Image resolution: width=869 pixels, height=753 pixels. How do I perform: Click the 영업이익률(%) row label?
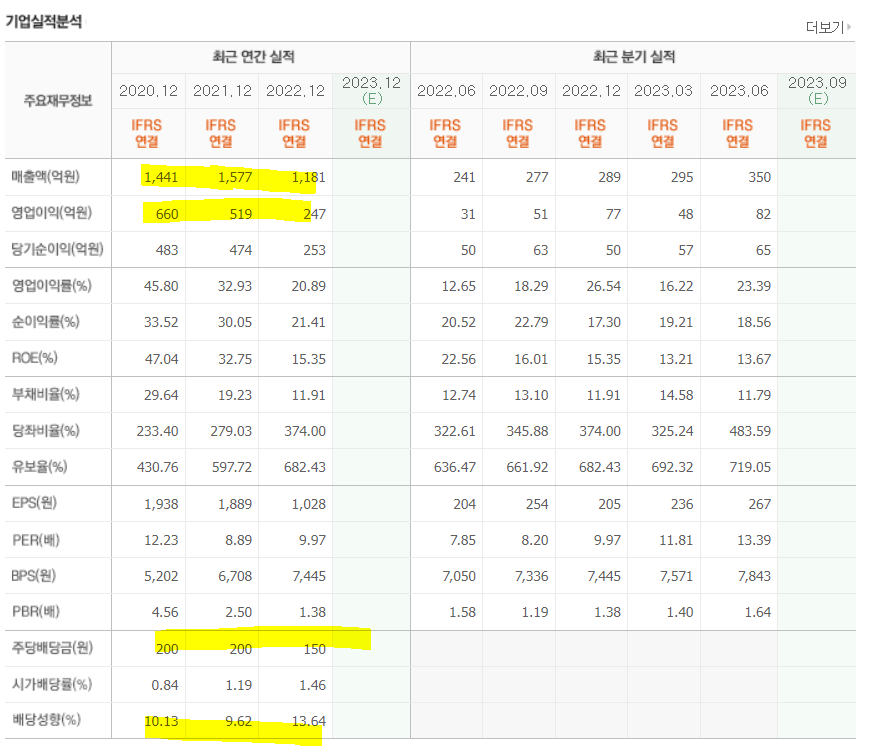coord(52,286)
